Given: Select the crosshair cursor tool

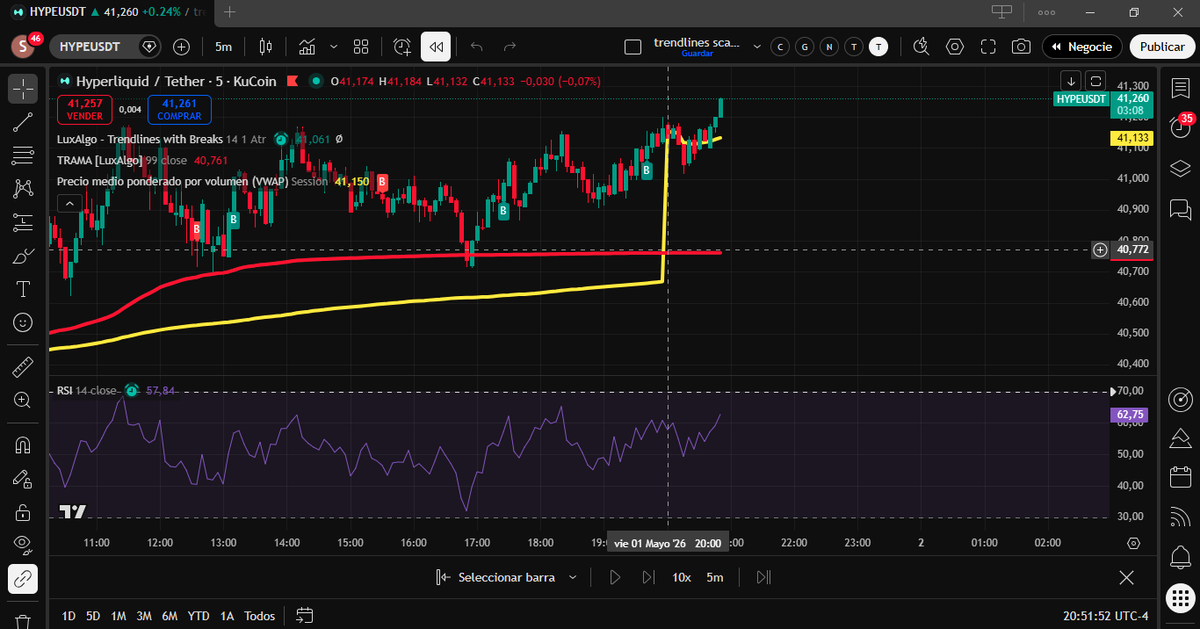Looking at the screenshot, I should point(23,88).
